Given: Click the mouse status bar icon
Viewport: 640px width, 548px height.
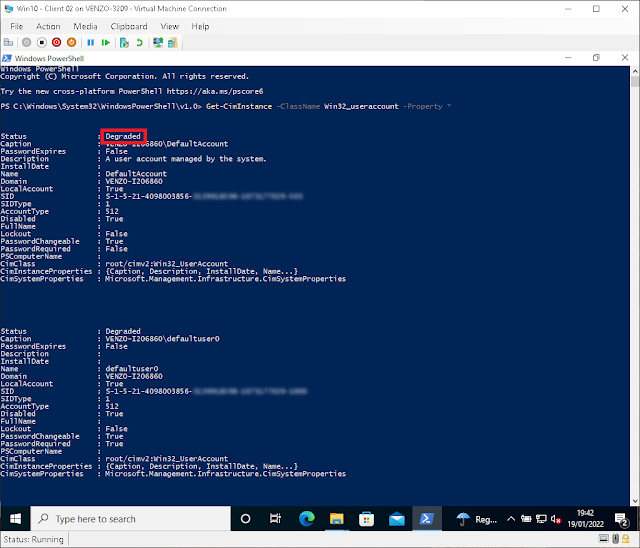Looking at the screenshot, I should pyautogui.click(x=616, y=539).
